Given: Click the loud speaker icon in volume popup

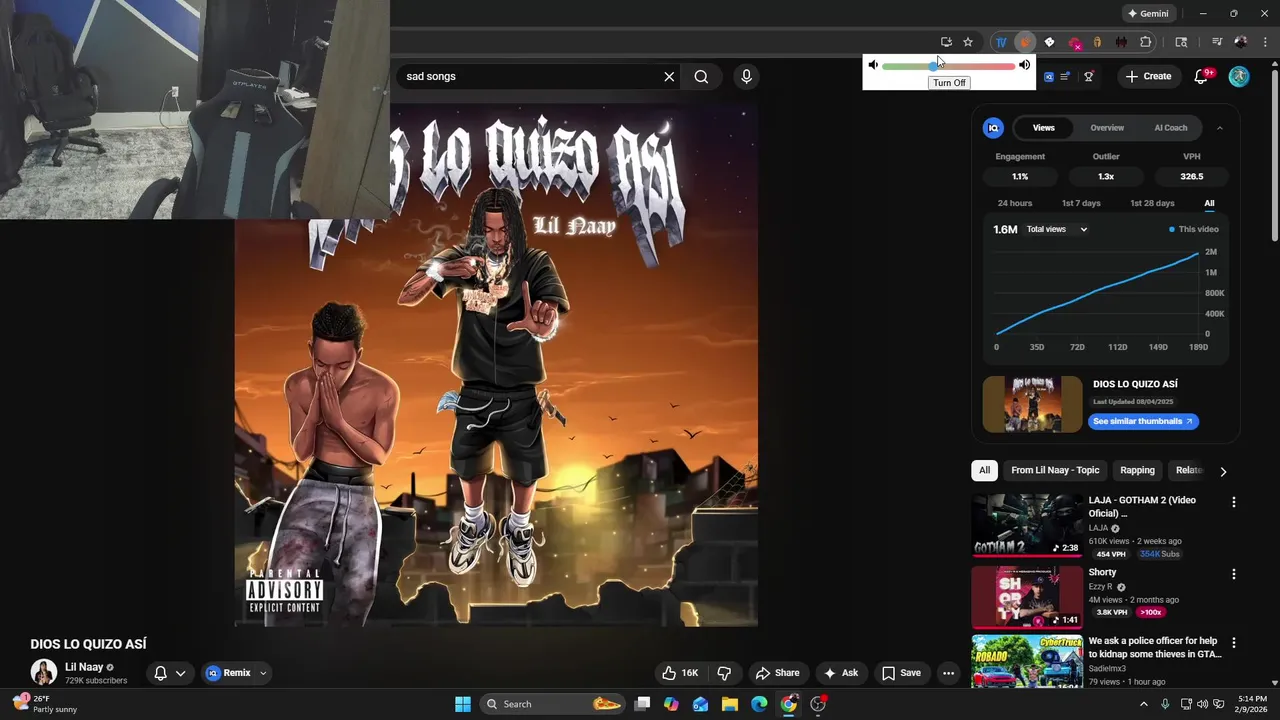Looking at the screenshot, I should coord(1024,65).
